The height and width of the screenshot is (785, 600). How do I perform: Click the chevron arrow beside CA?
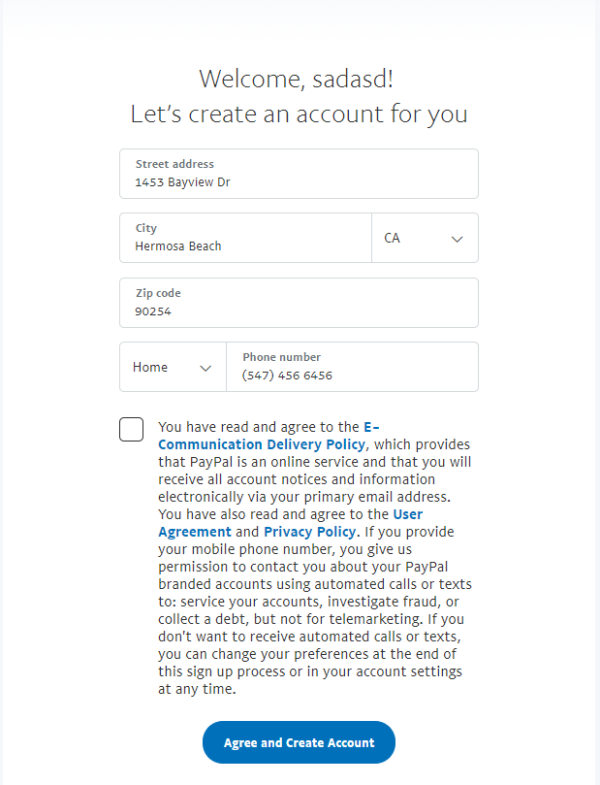[457, 240]
